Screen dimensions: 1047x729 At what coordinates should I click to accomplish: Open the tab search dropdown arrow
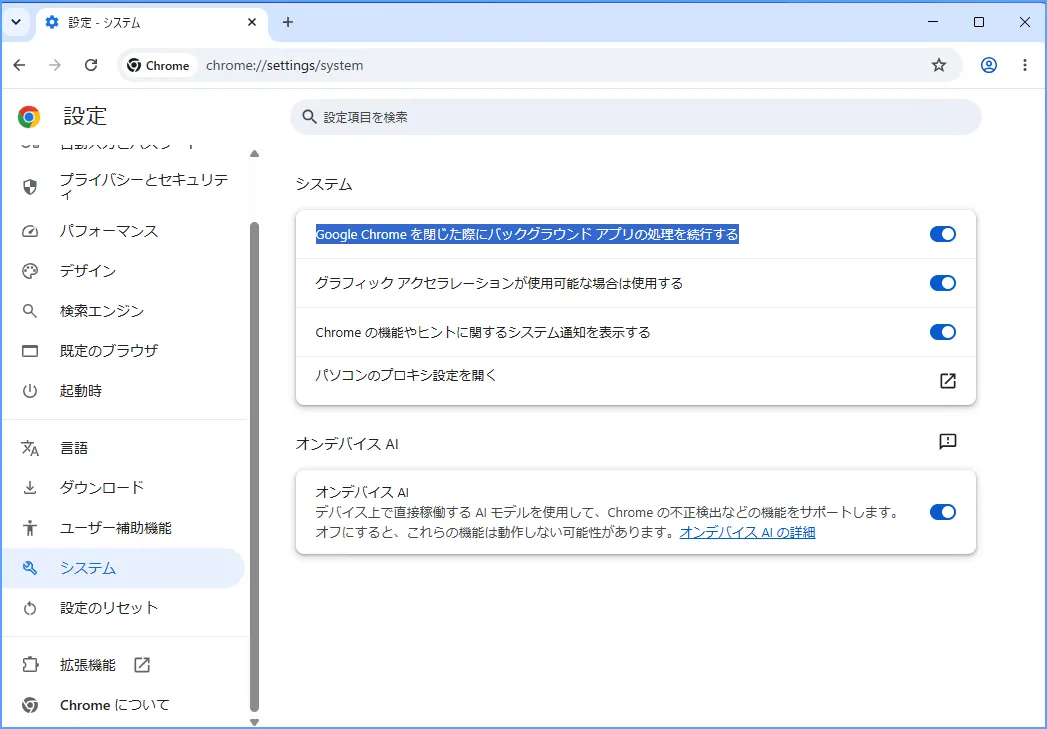pos(16,22)
